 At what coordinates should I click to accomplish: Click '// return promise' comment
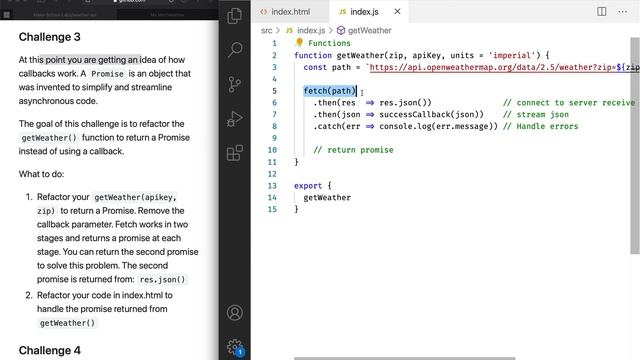pyautogui.click(x=353, y=150)
